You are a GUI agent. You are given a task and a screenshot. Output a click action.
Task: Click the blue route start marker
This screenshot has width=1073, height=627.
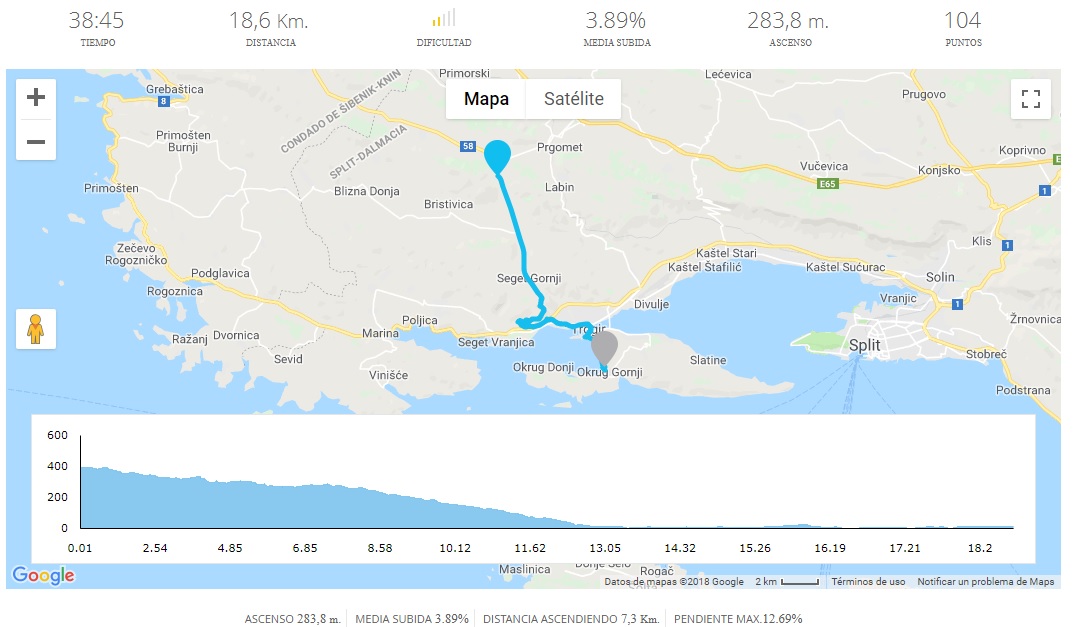pos(497,156)
